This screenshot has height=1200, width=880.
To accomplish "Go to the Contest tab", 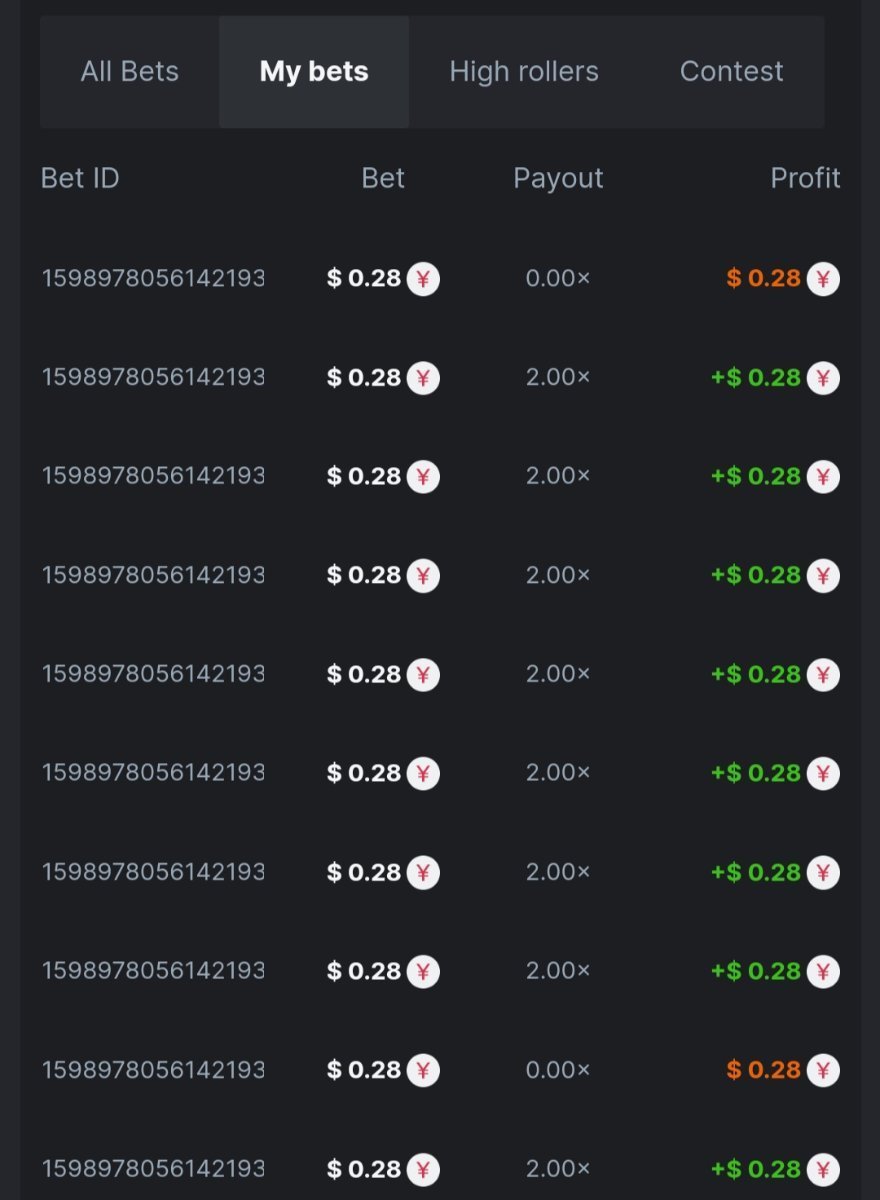I will click(731, 72).
